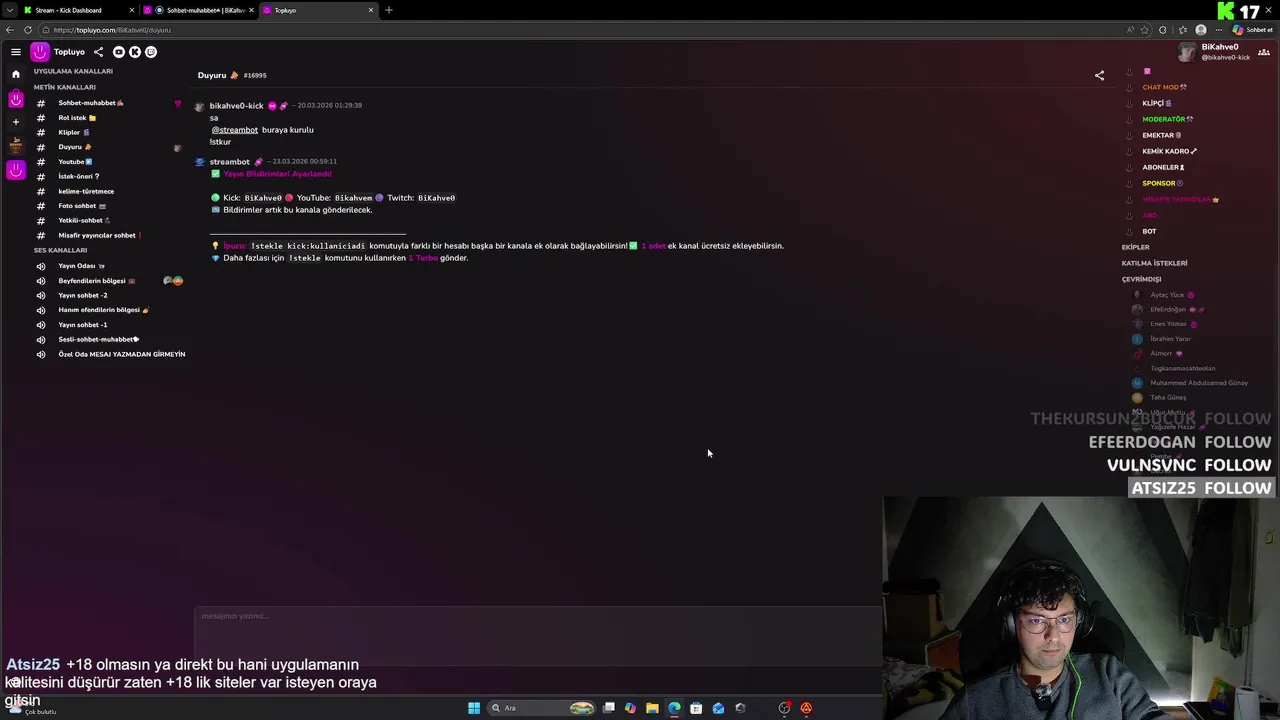Expand EKİPLER section
The image size is (1280, 720).
click(x=1136, y=247)
